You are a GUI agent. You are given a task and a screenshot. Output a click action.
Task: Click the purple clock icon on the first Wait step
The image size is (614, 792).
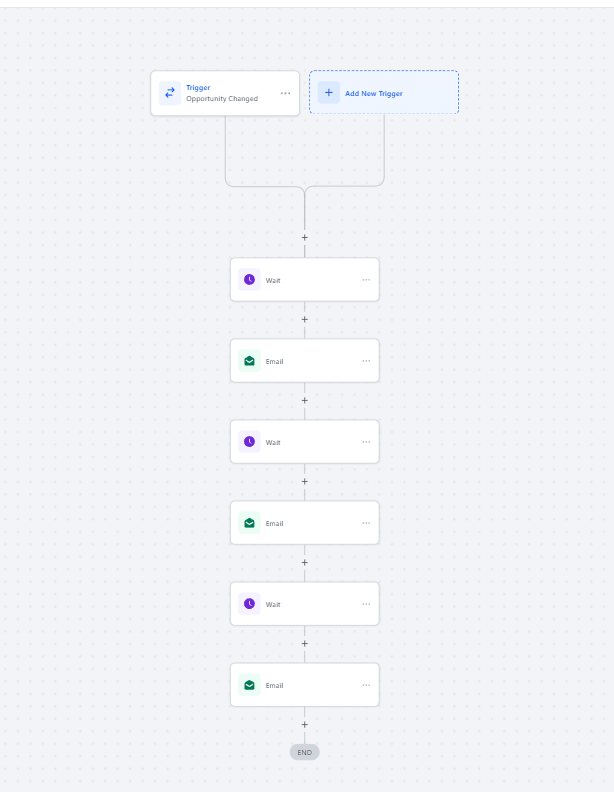[x=249, y=280]
